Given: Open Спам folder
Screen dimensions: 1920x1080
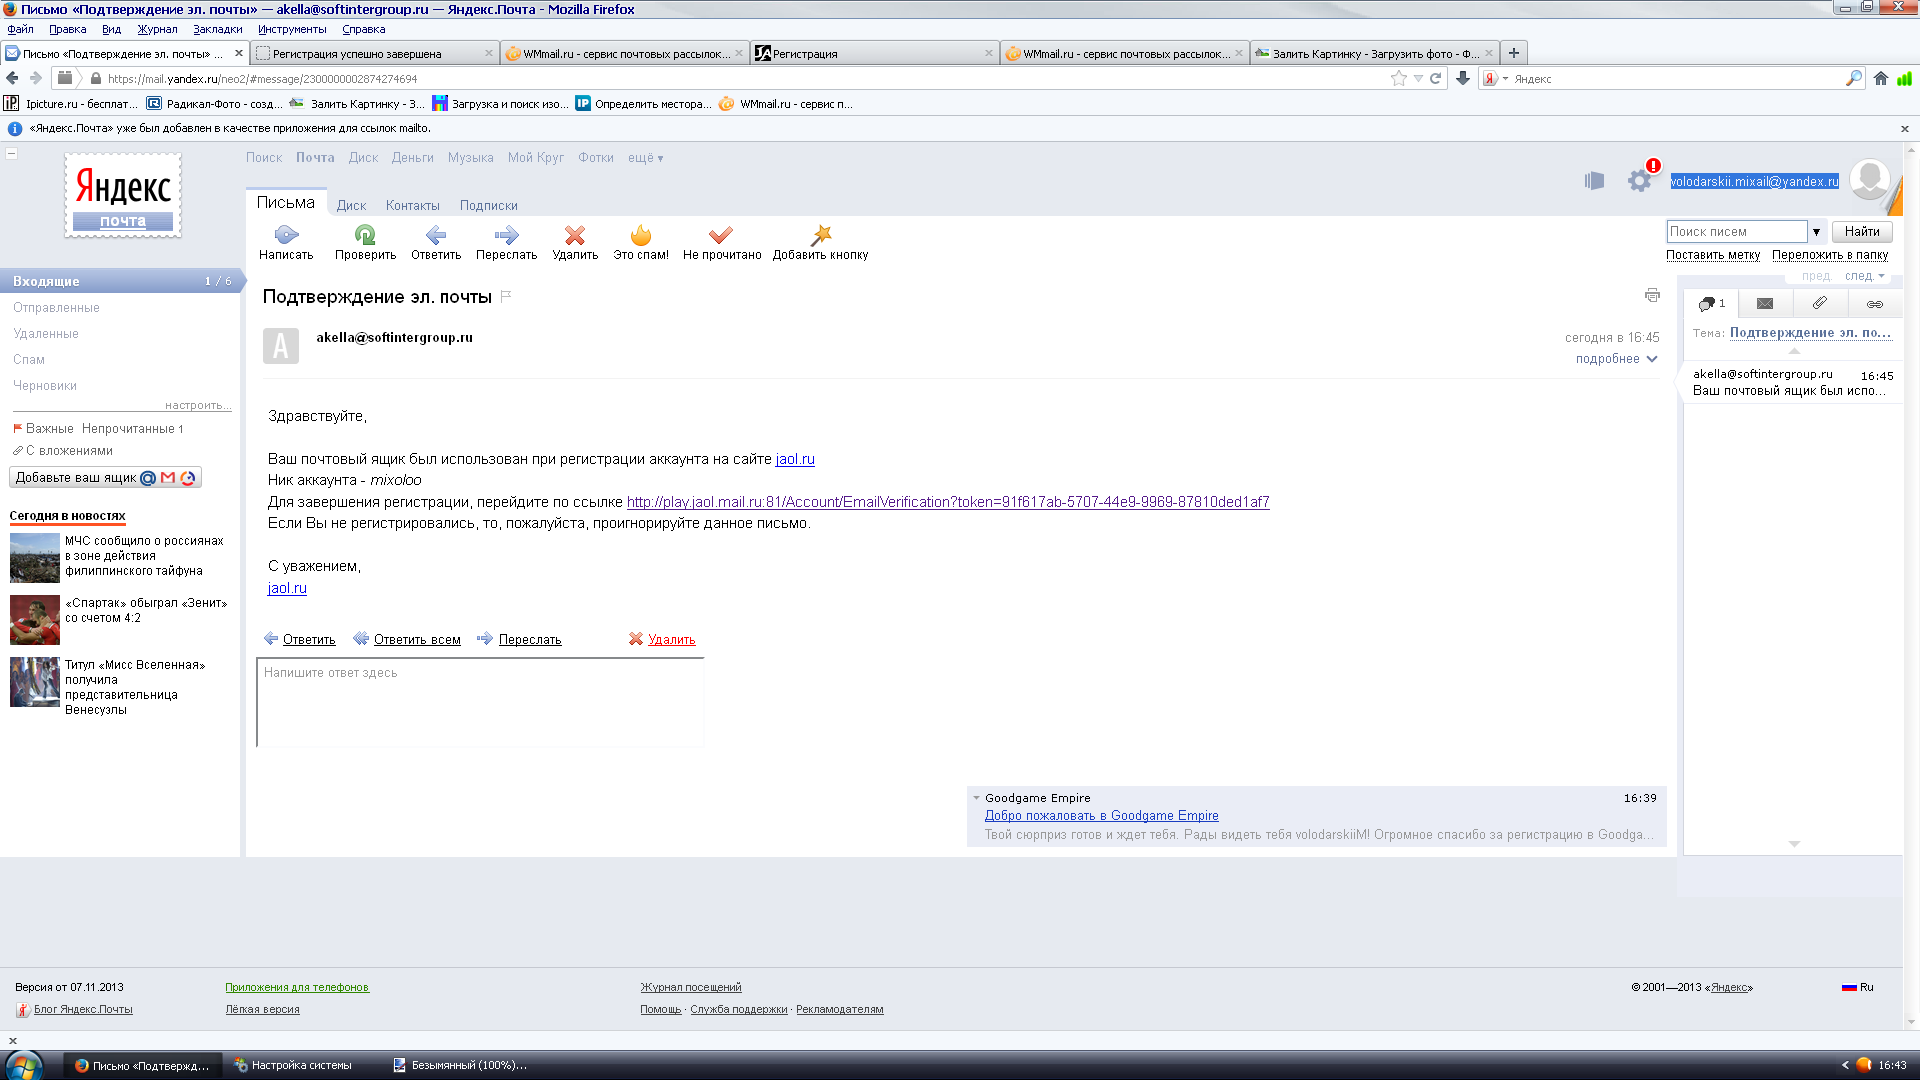Looking at the screenshot, I should pyautogui.click(x=28, y=360).
